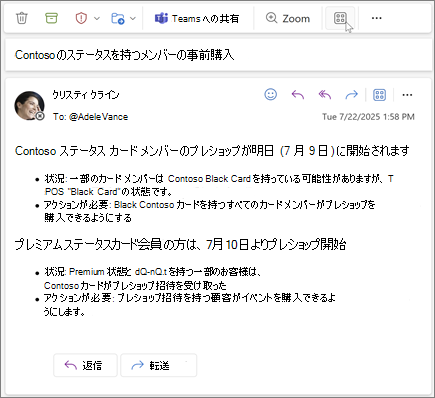Screen dimensions: 435x398
Task: Click the sender name クリスティ クライン
Action: point(86,95)
